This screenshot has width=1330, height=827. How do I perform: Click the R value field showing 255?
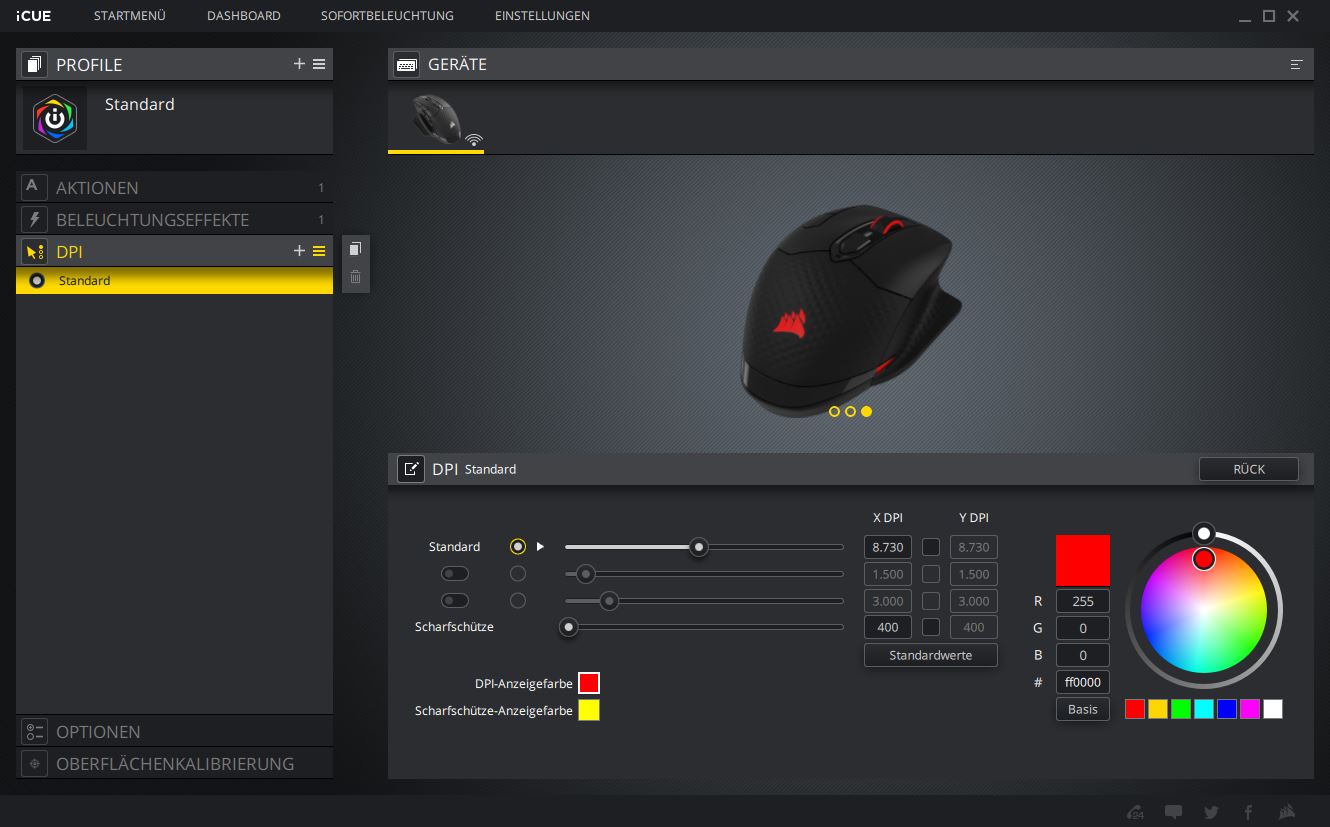click(1082, 601)
